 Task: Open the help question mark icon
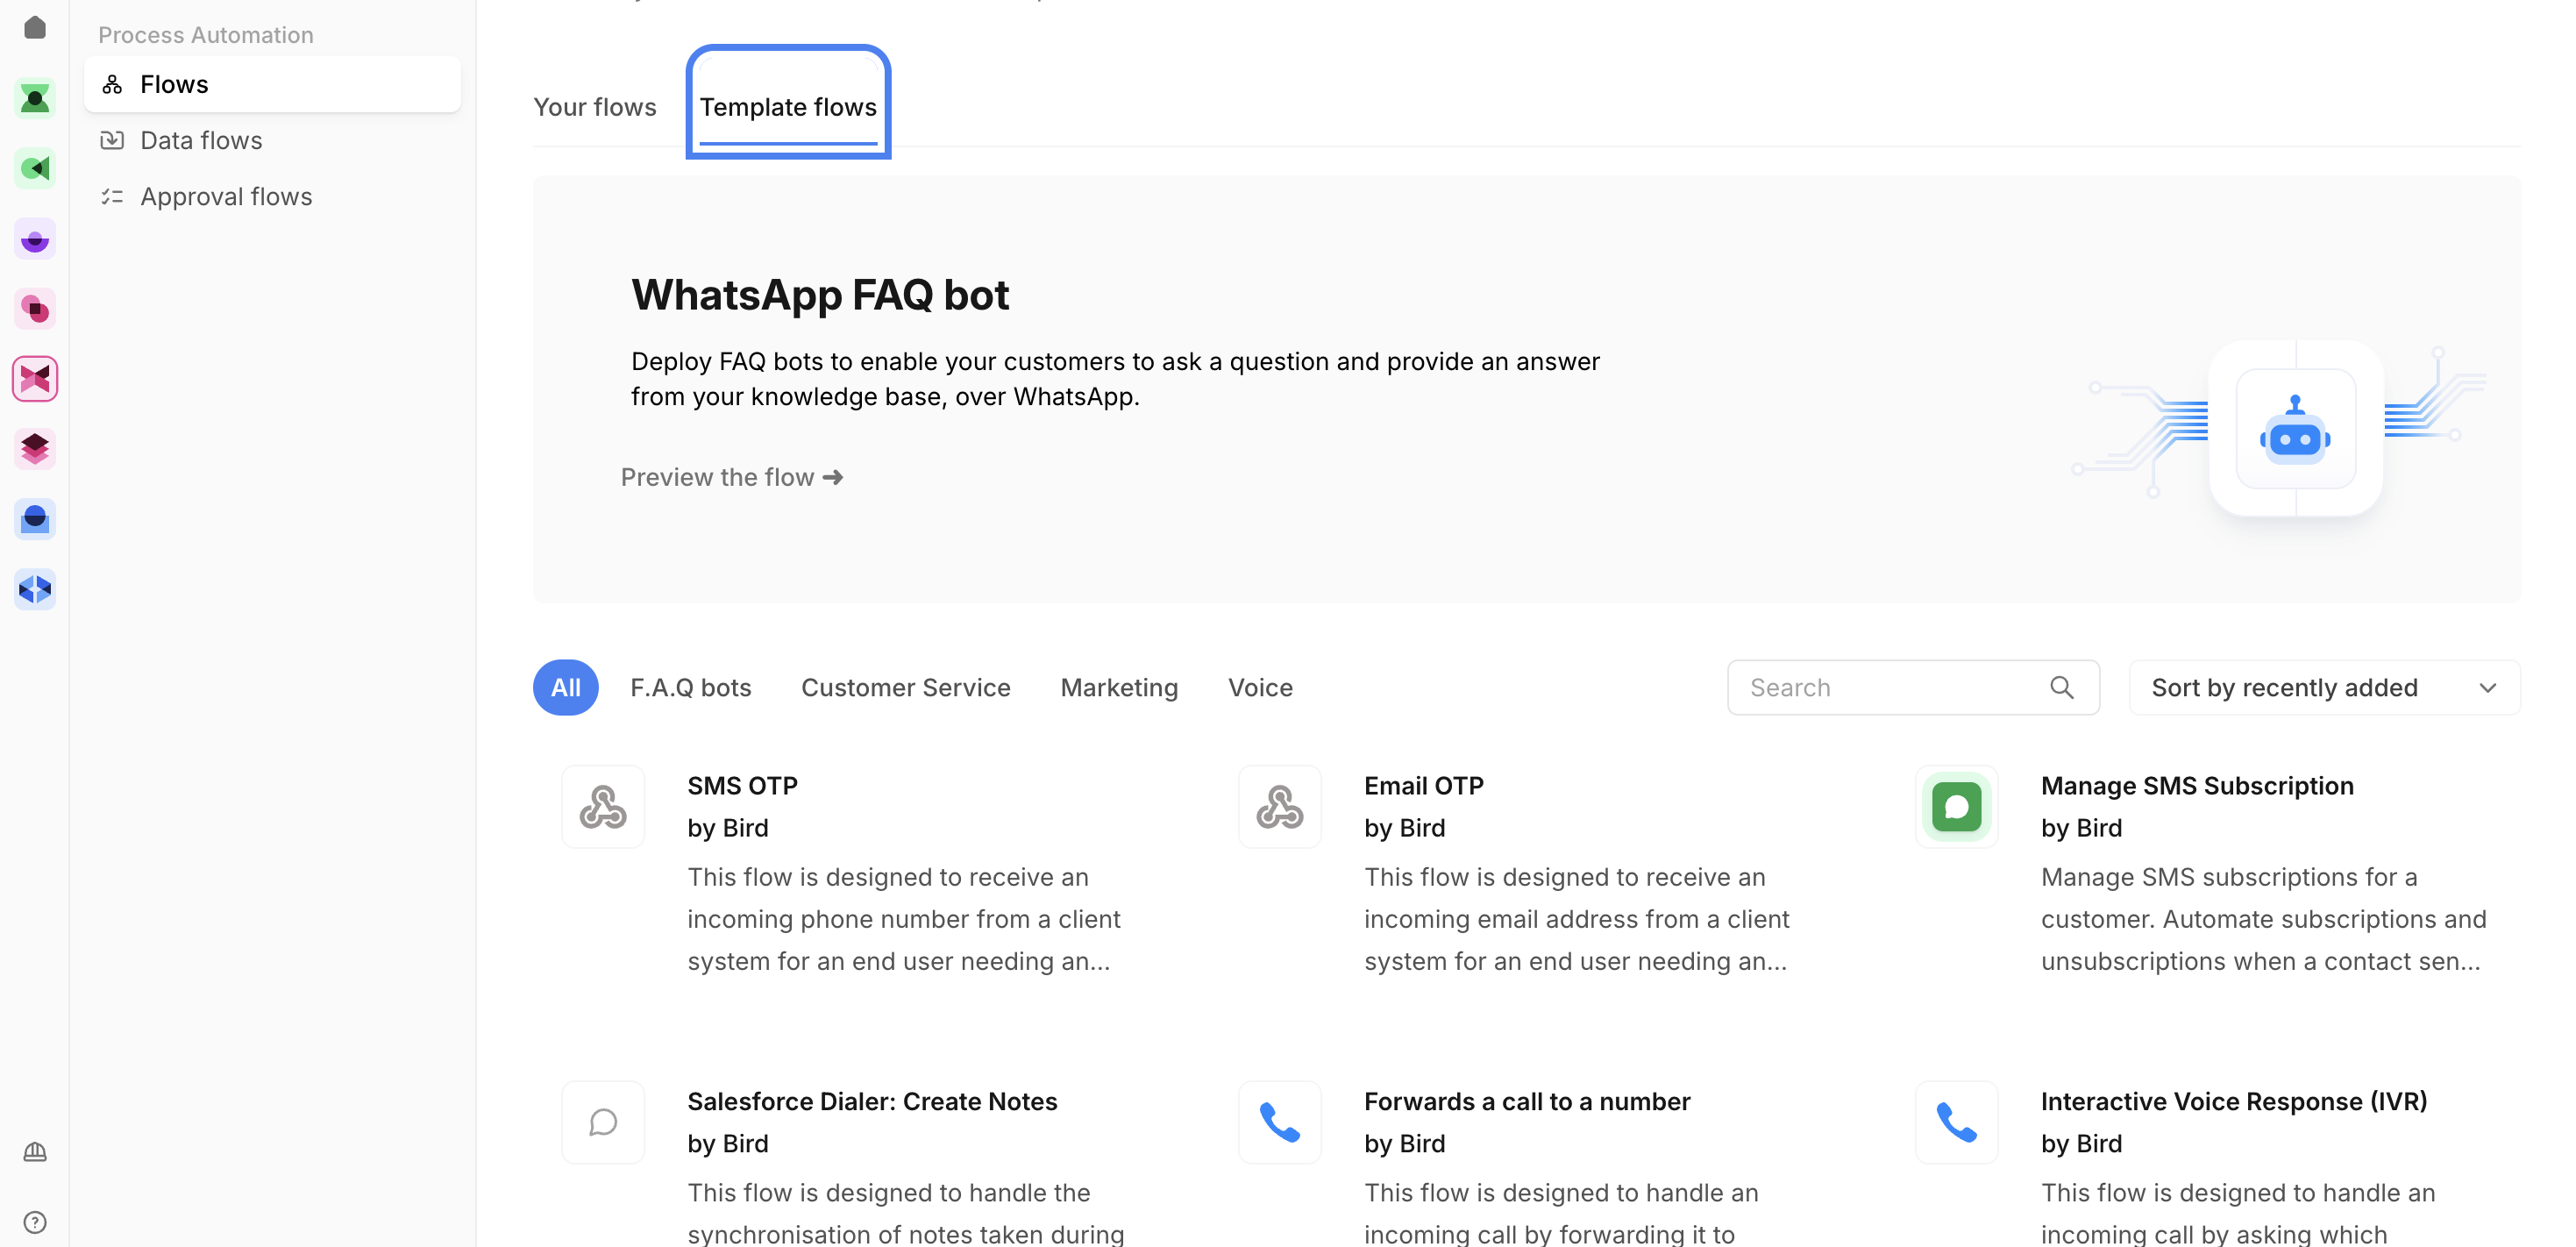click(x=35, y=1222)
